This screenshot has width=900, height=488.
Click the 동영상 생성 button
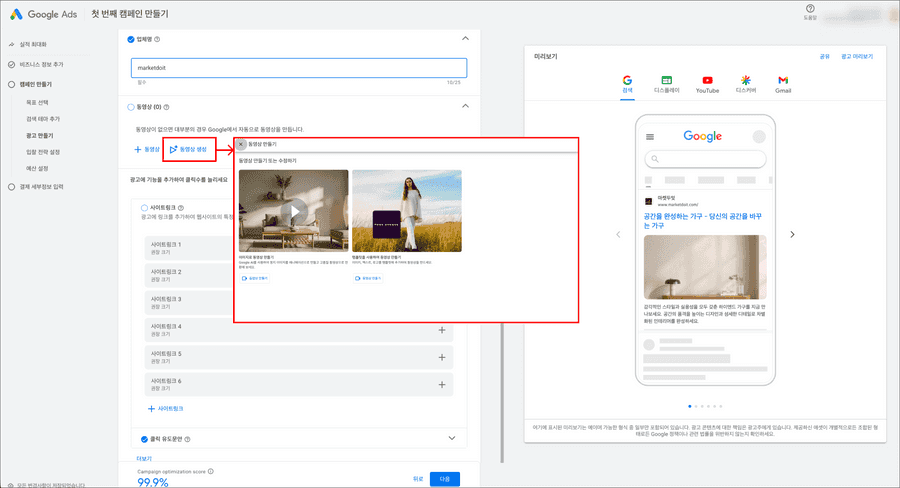point(189,149)
